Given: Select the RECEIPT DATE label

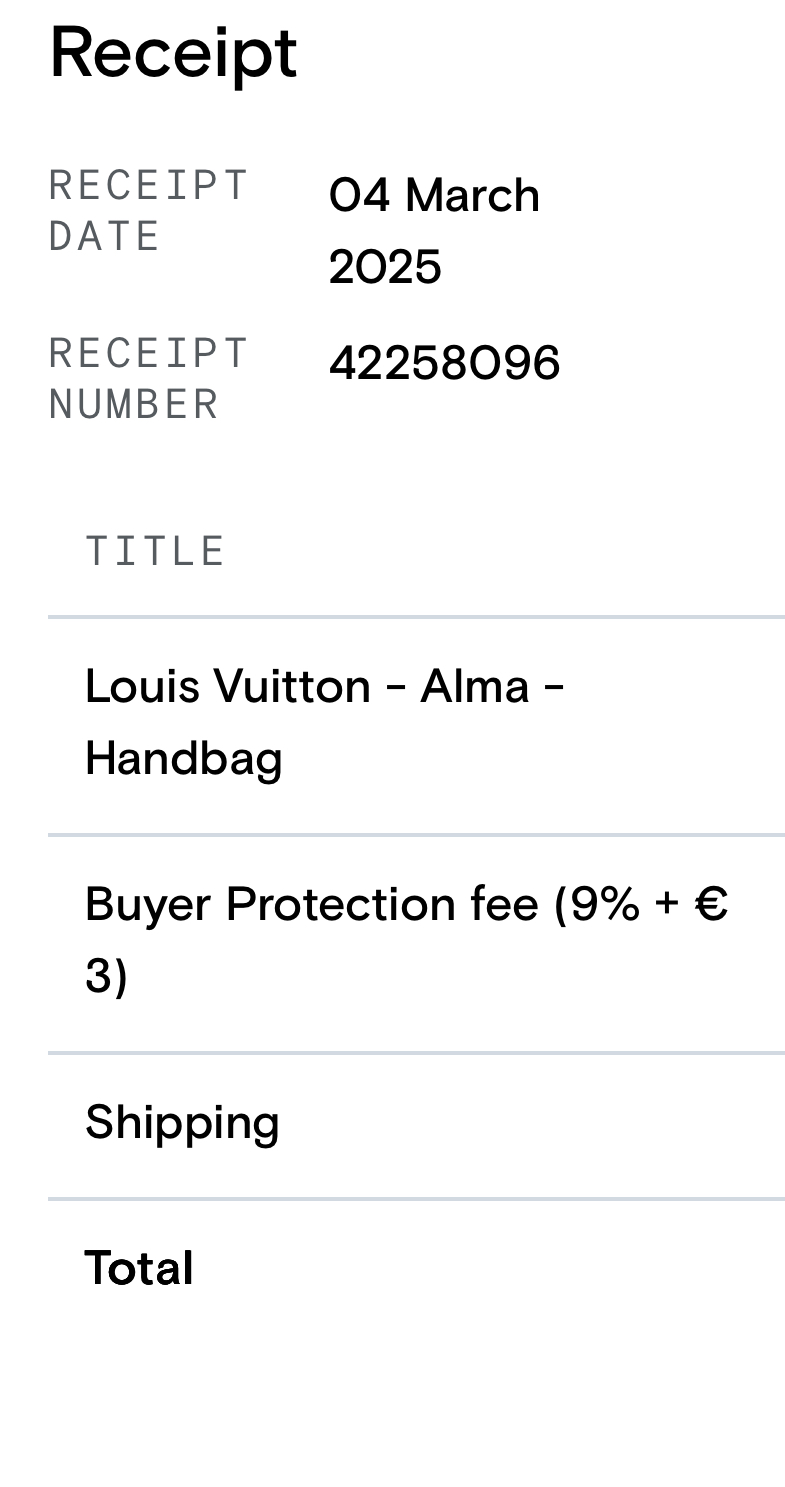Looking at the screenshot, I should (148, 211).
